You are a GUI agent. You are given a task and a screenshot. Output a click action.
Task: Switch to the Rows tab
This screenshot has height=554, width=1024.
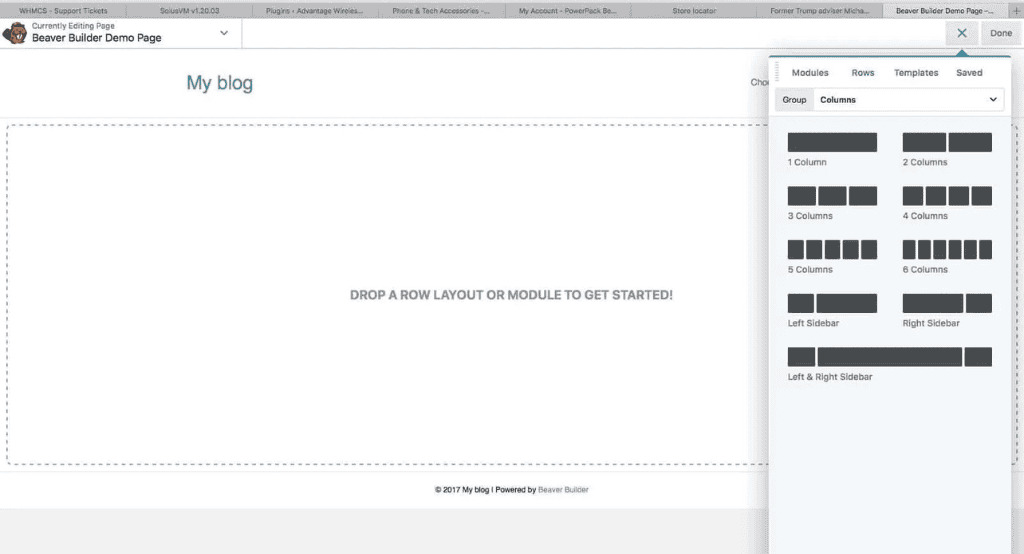[863, 73]
